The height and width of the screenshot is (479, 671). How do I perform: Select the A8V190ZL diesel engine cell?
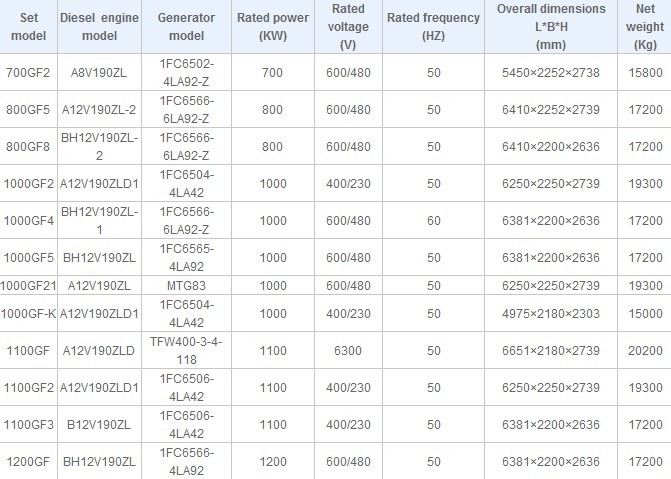pos(100,72)
